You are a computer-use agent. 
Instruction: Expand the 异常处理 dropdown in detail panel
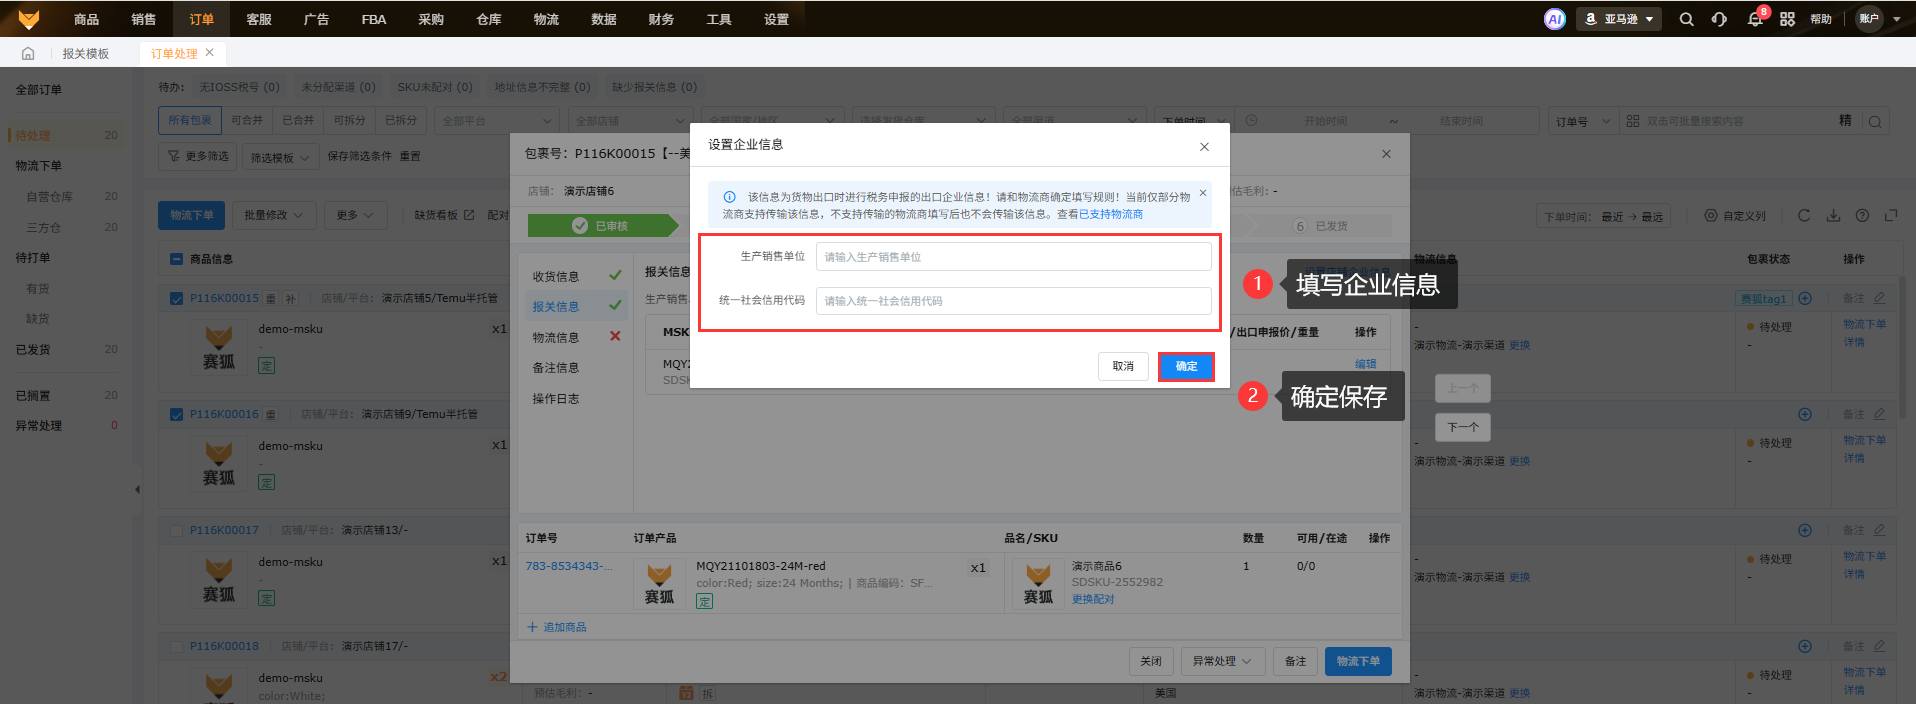pos(1222,661)
